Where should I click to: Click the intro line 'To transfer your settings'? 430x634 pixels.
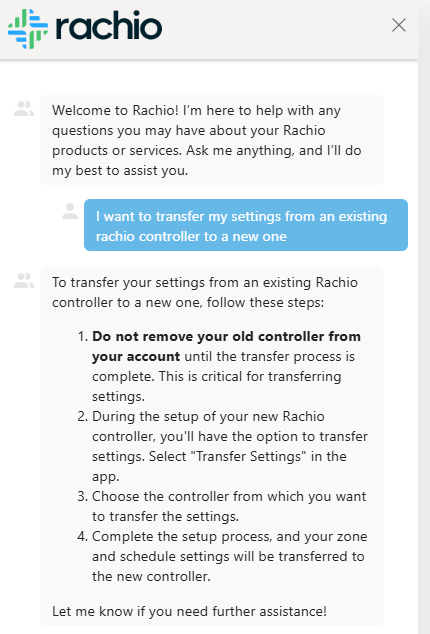click(x=205, y=292)
